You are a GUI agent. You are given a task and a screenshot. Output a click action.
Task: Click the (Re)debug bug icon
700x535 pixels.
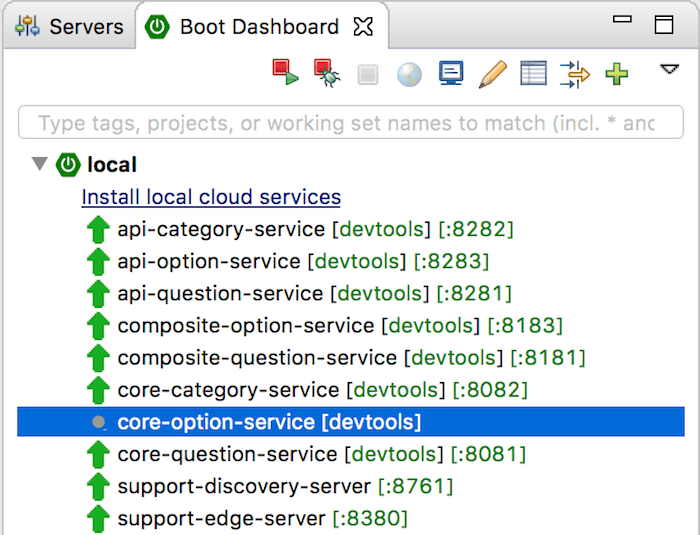point(327,72)
